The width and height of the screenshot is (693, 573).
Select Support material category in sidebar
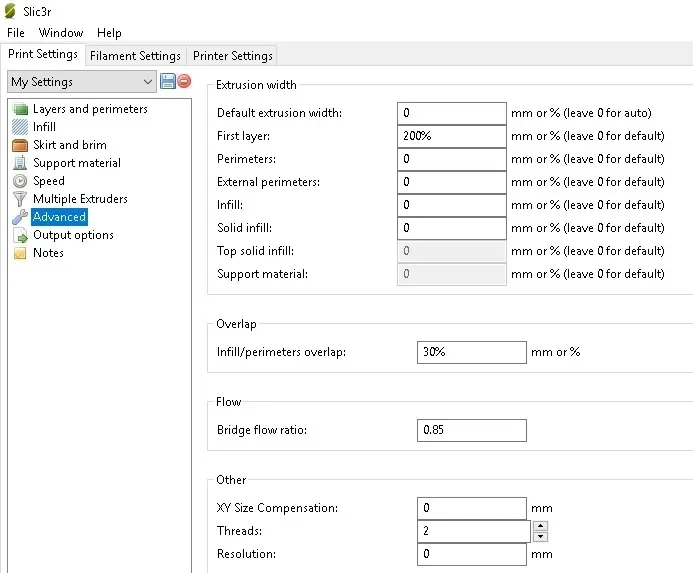[77, 163]
